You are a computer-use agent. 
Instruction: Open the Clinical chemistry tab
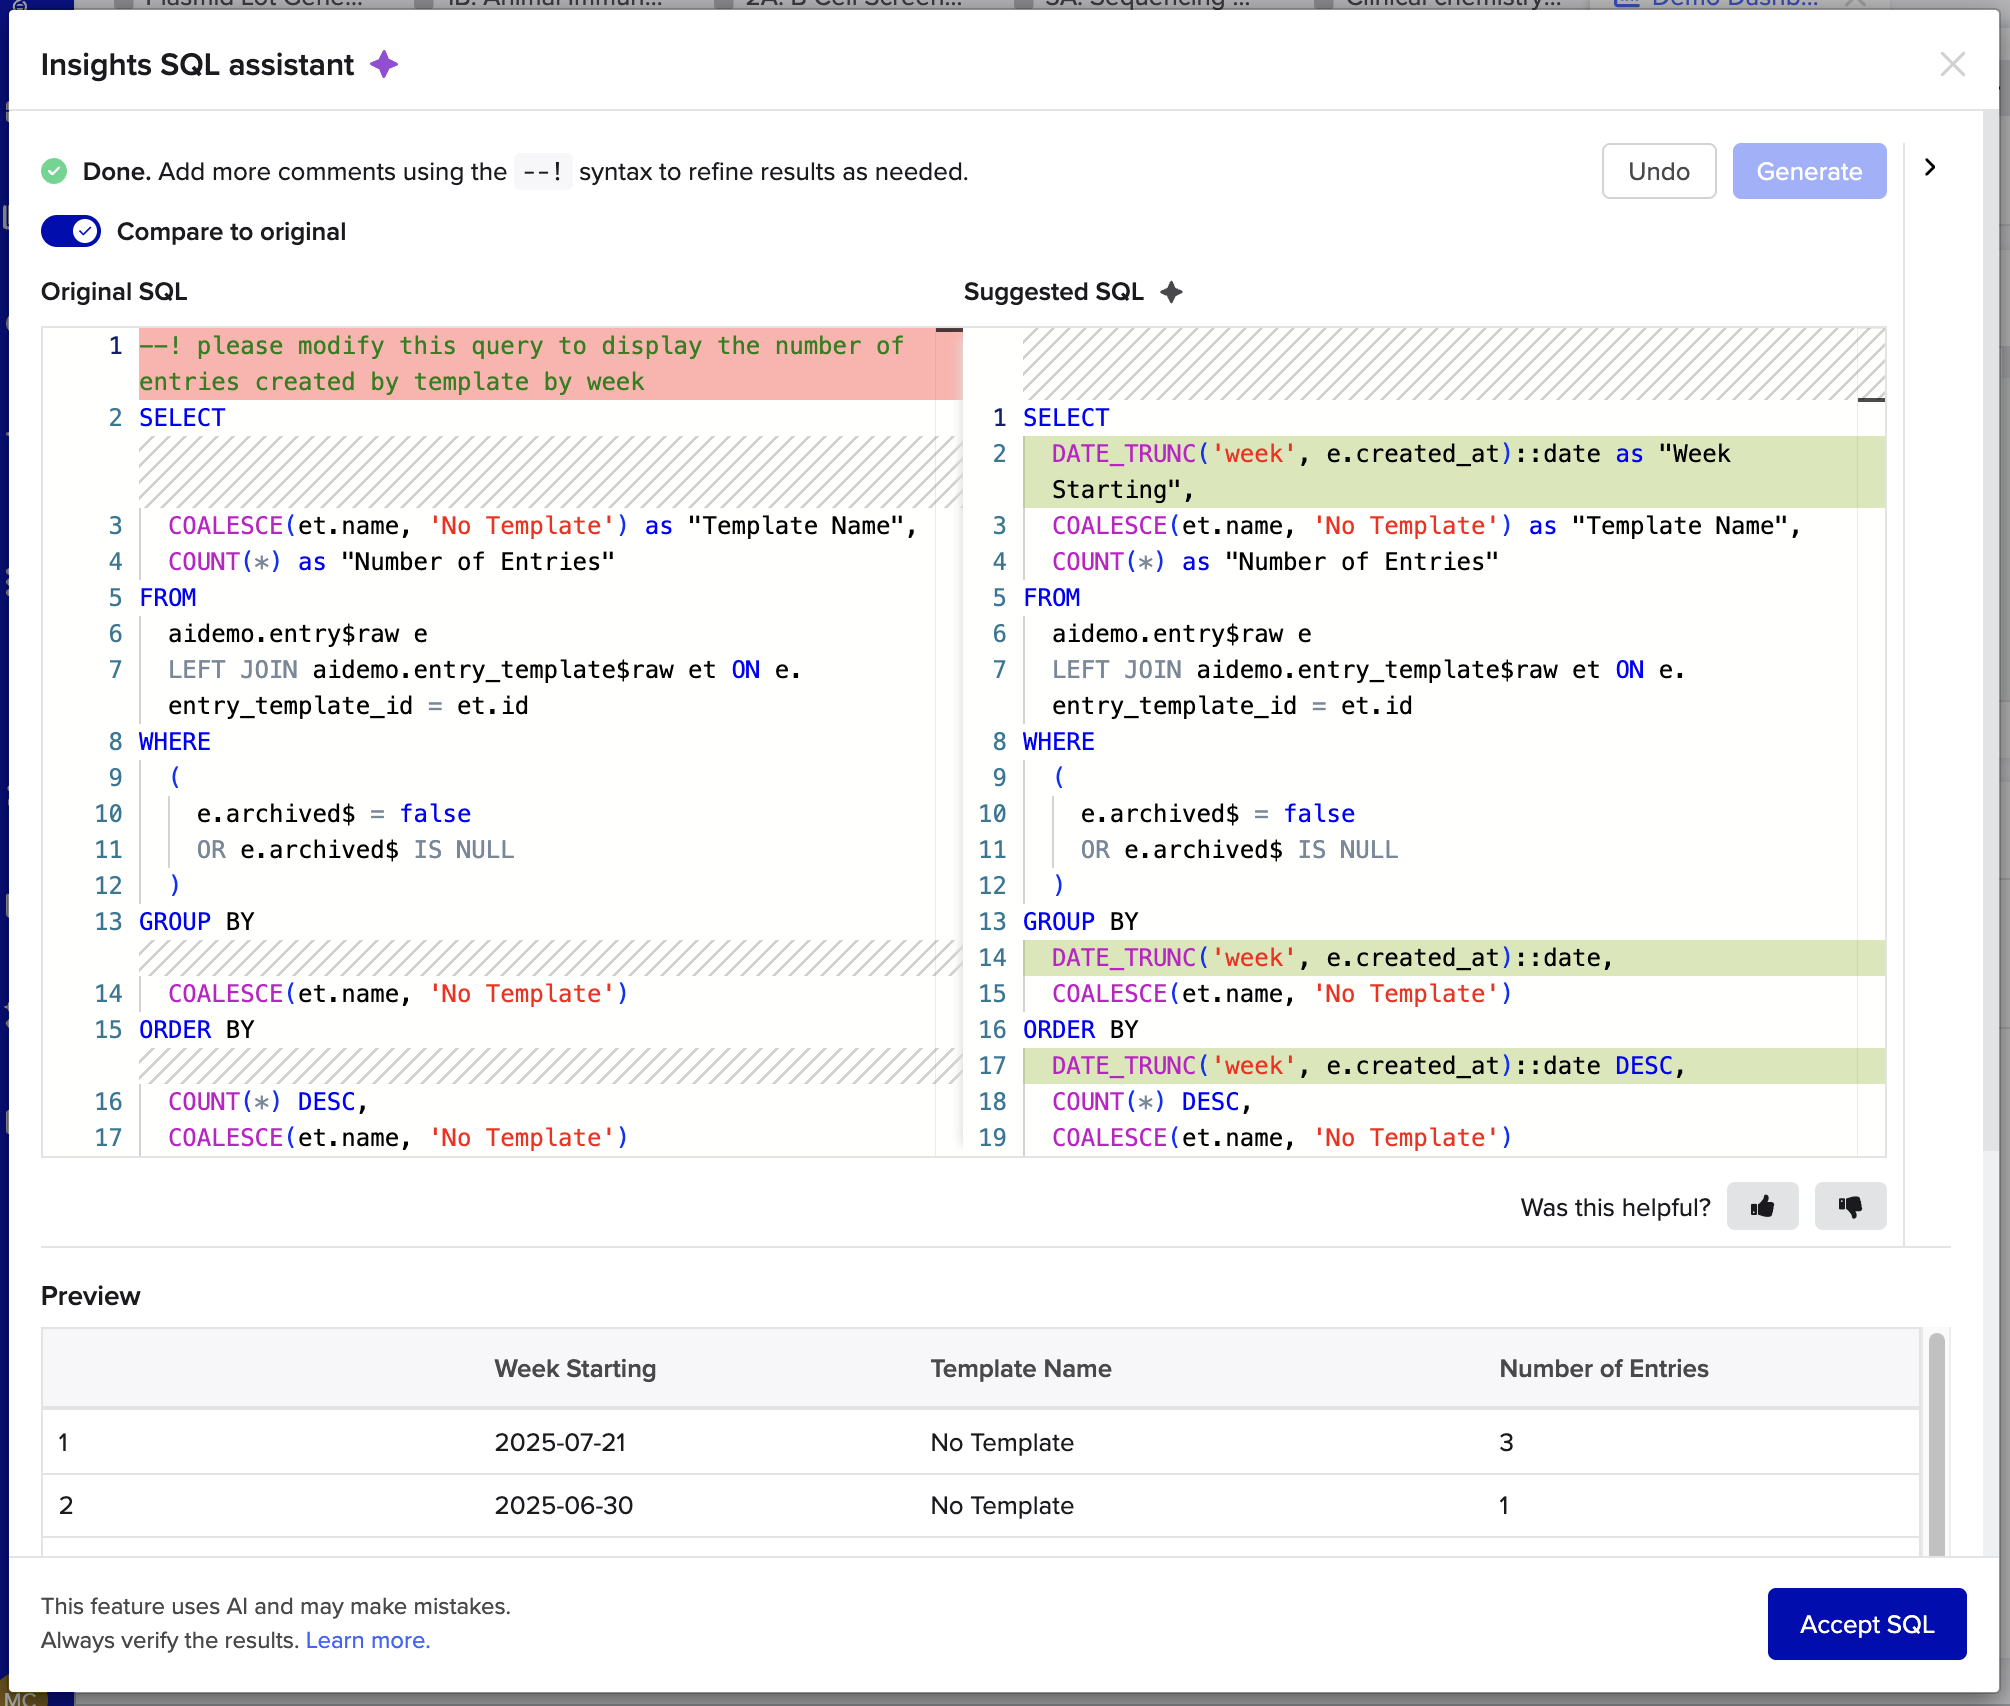(x=1452, y=3)
